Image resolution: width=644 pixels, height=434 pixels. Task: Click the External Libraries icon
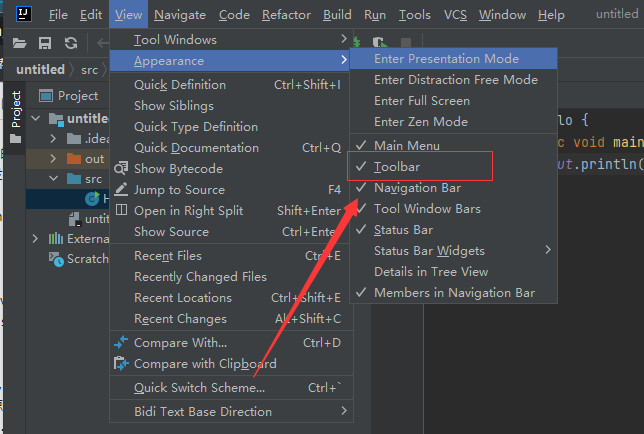click(56, 239)
